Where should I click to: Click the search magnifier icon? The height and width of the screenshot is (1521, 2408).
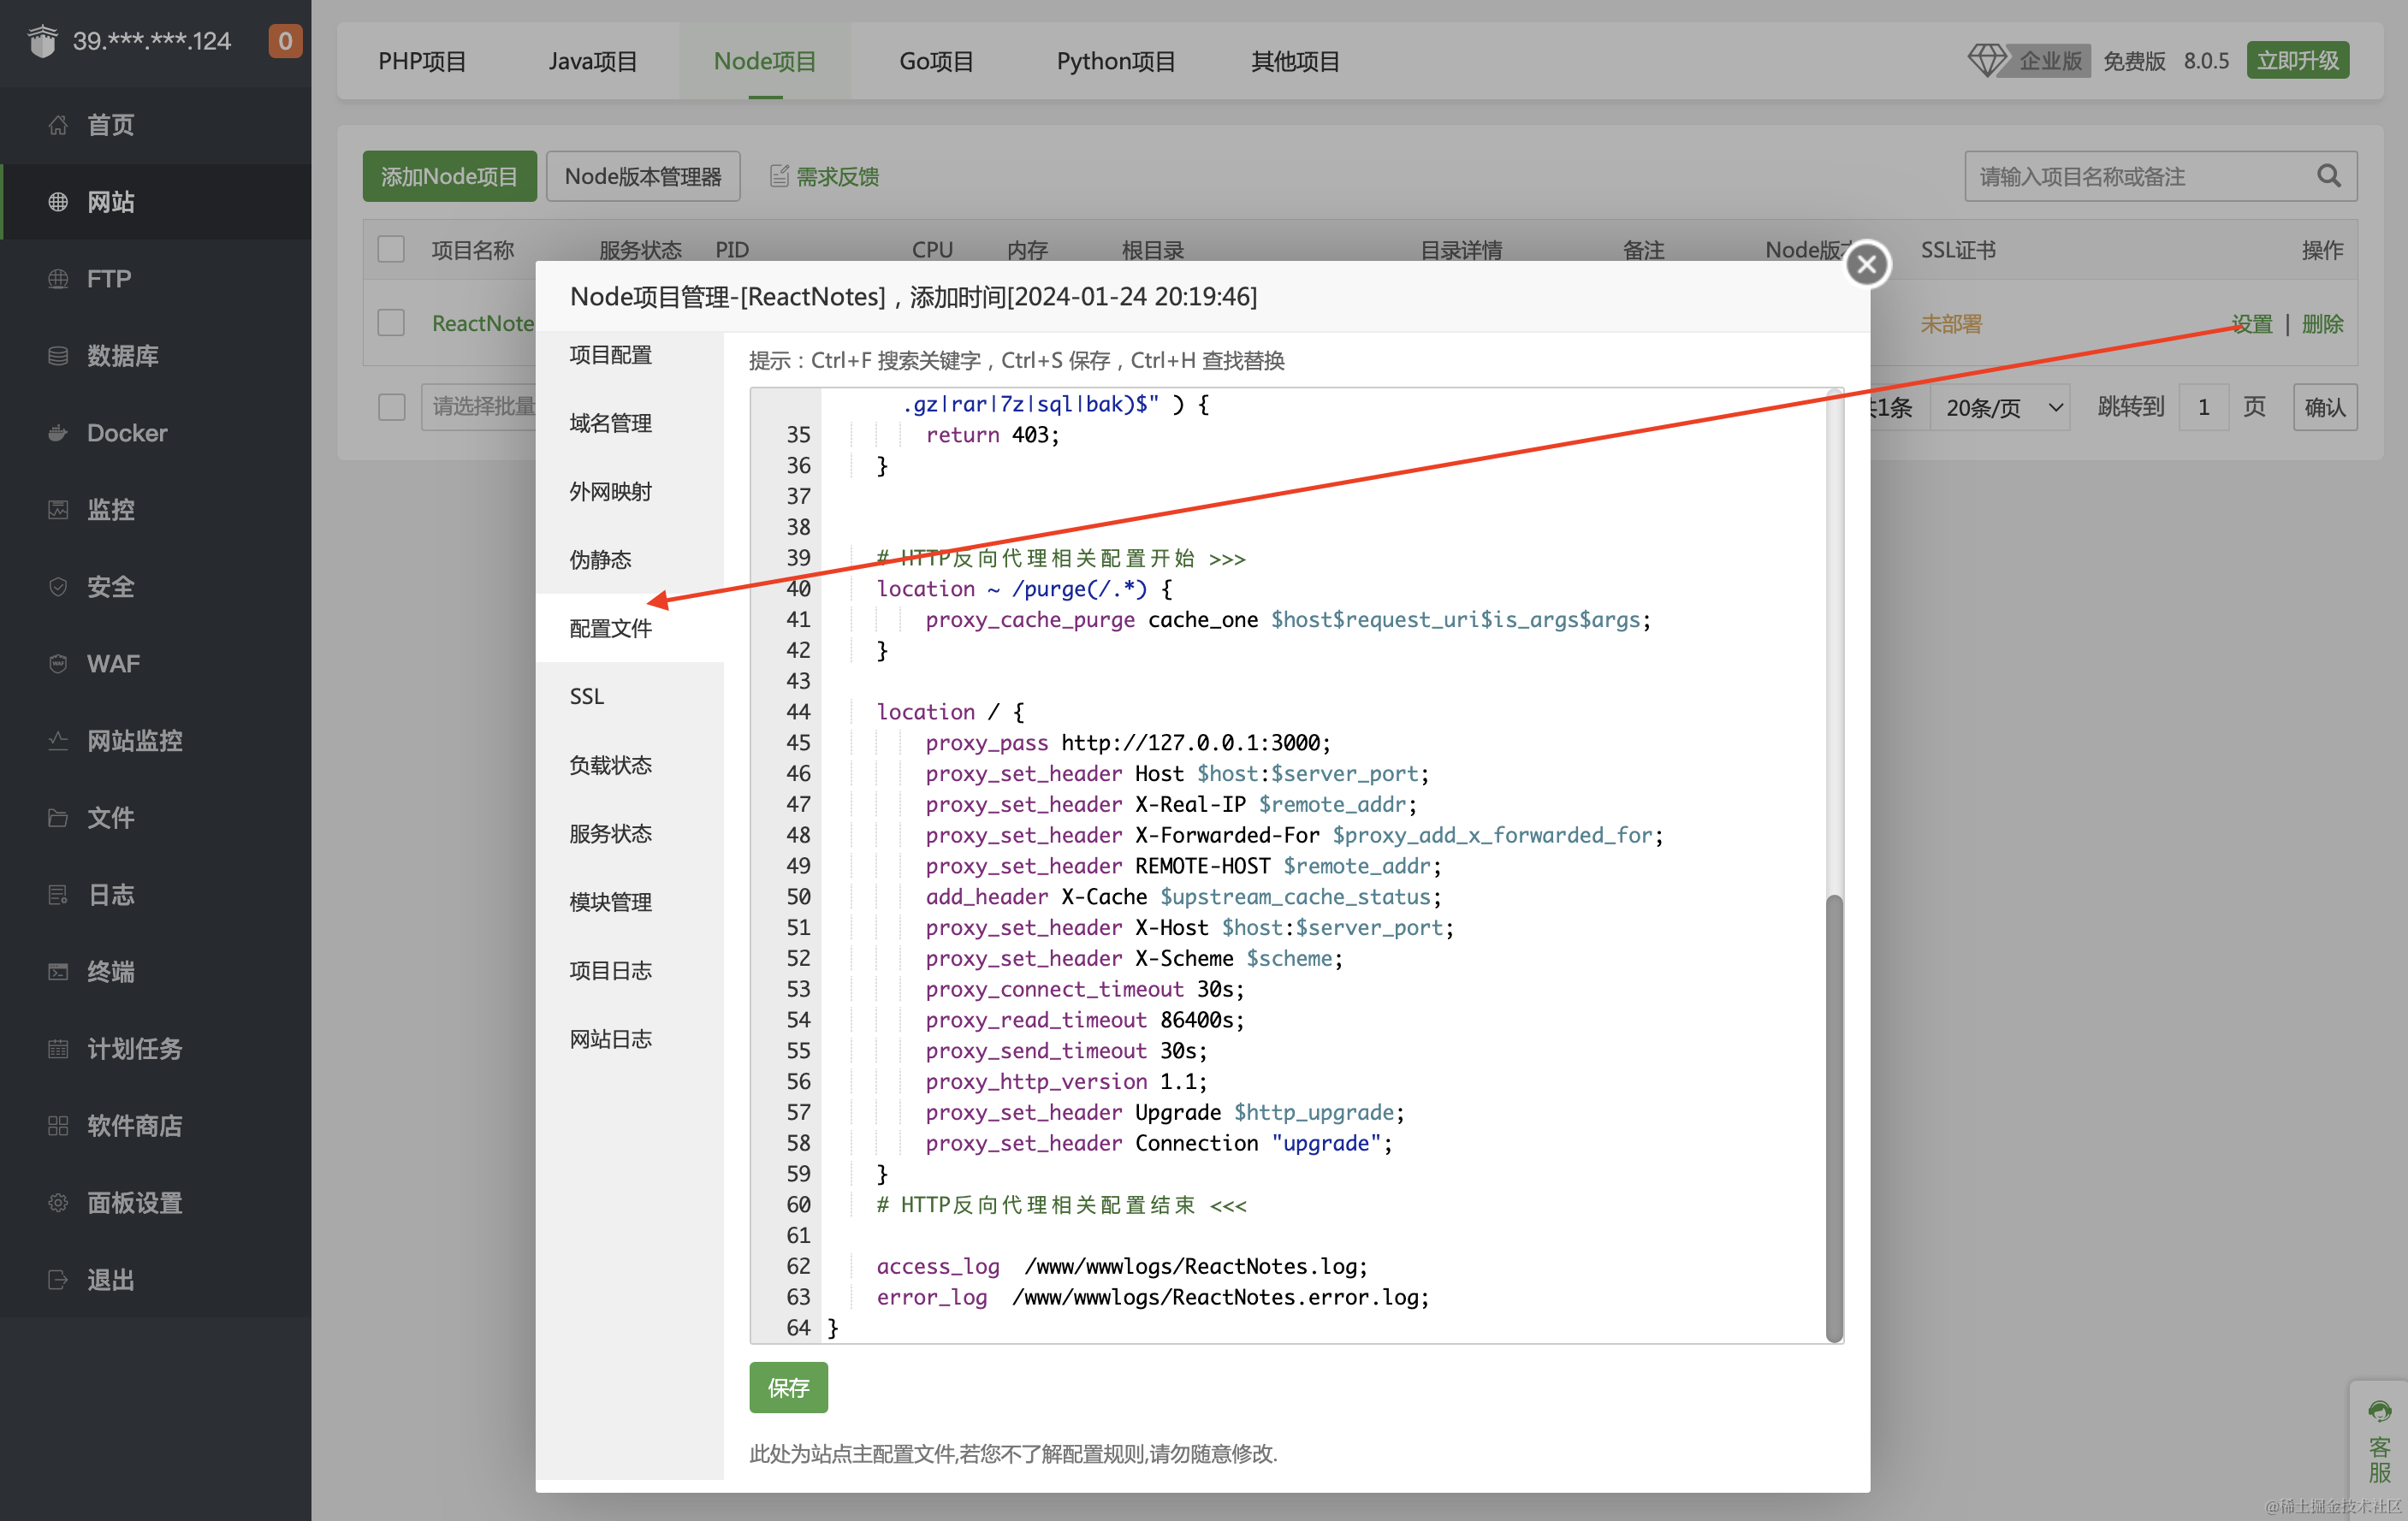click(2328, 176)
